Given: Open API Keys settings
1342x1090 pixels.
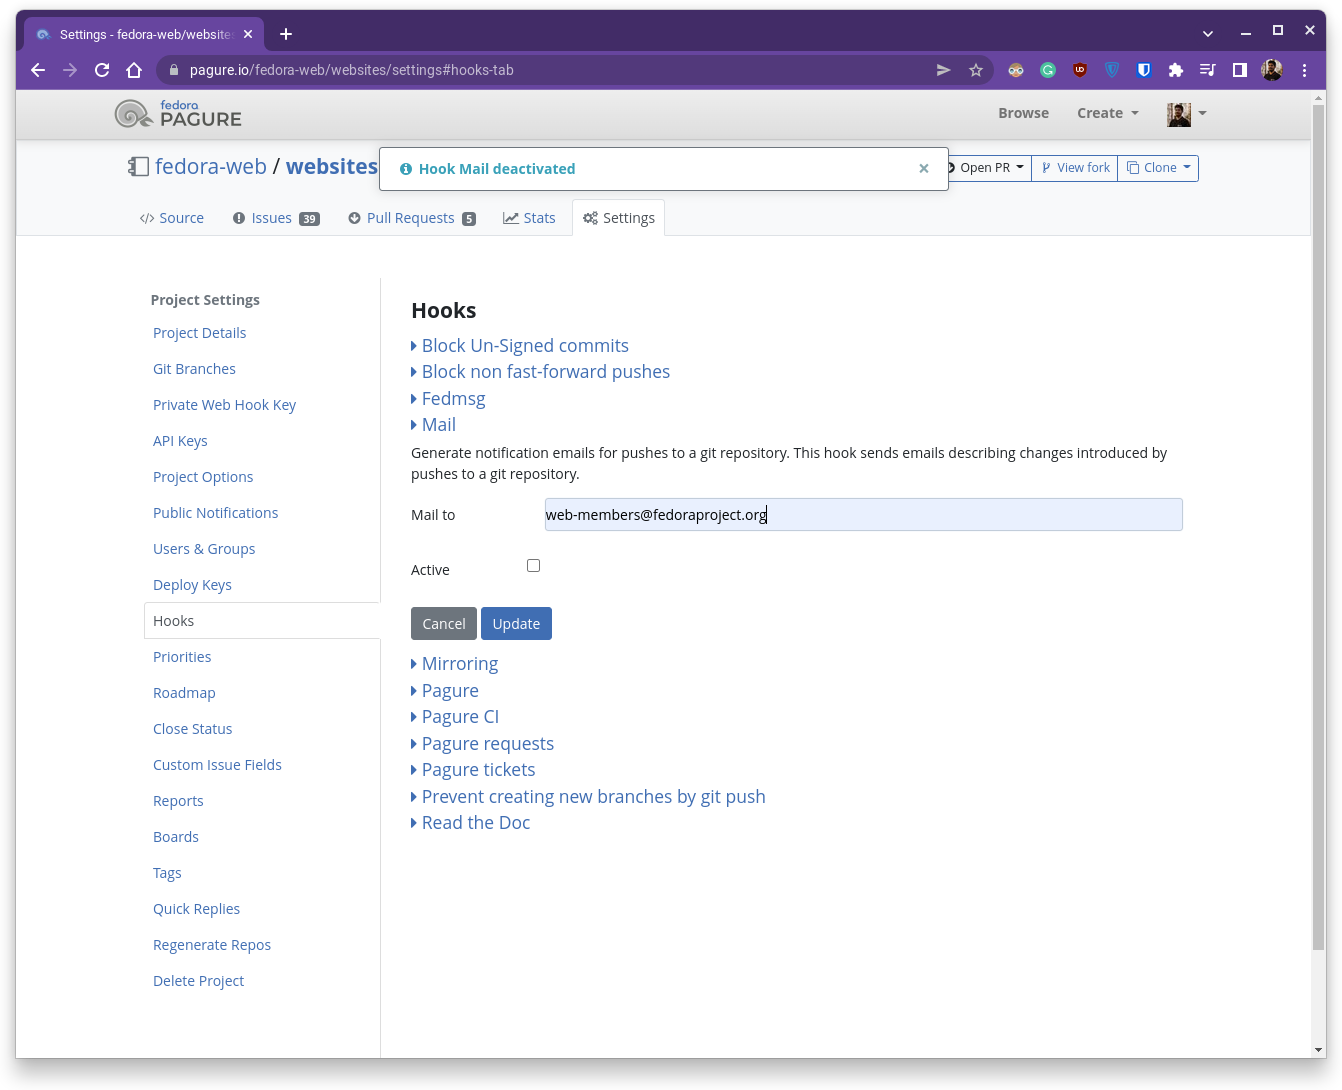Looking at the screenshot, I should coord(180,441).
